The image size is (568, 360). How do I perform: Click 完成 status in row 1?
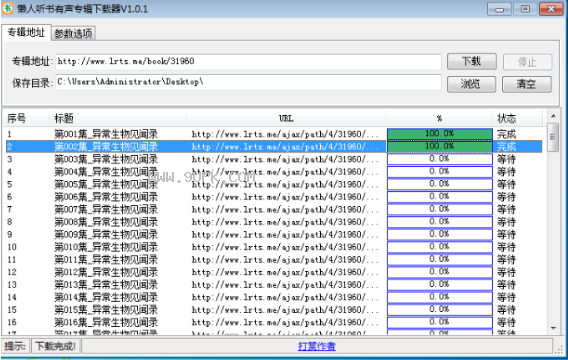[x=506, y=134]
